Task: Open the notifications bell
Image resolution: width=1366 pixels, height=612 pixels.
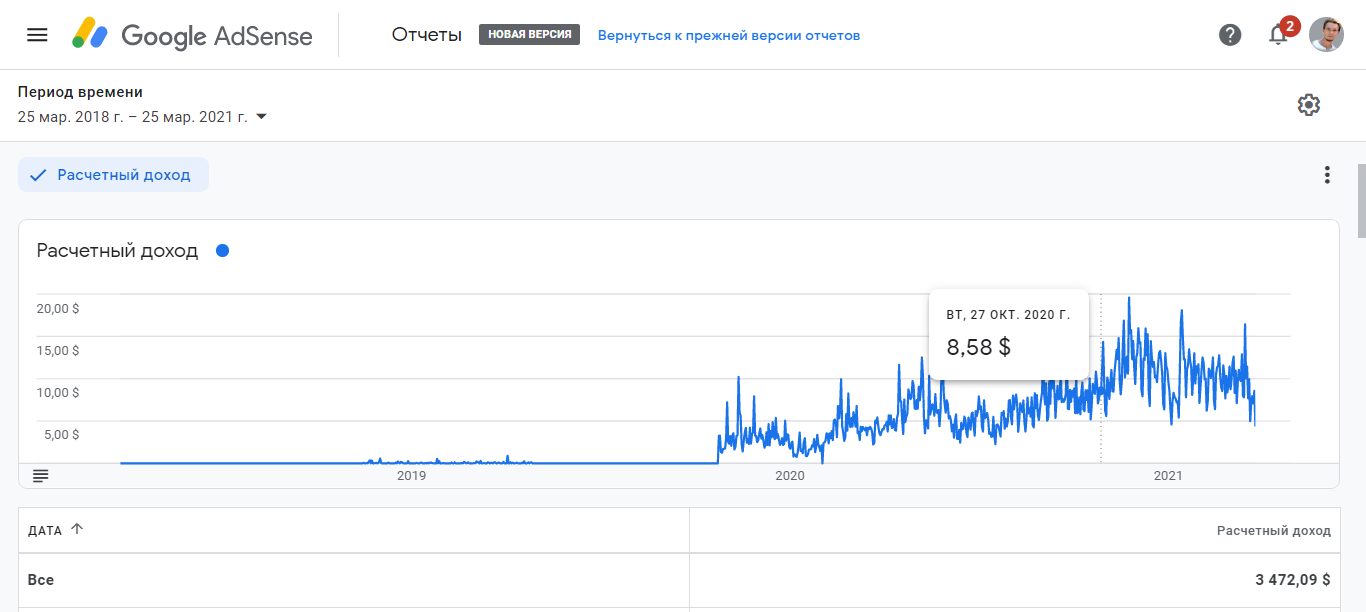Action: (1278, 35)
